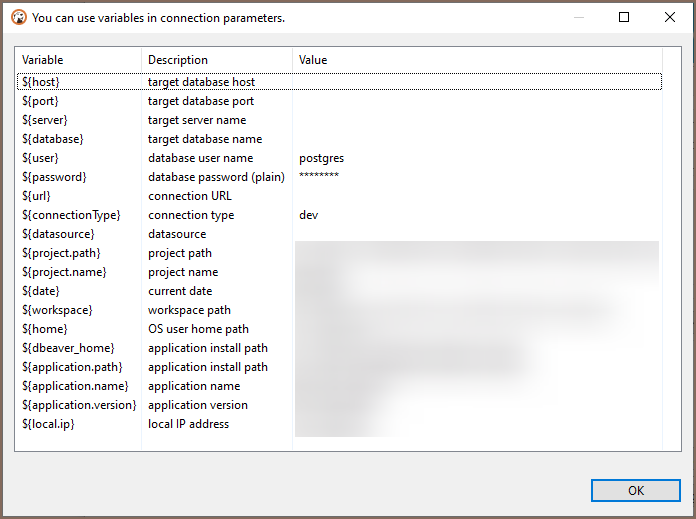Click the Value column header
This screenshot has width=696, height=519.
pyautogui.click(x=313, y=60)
